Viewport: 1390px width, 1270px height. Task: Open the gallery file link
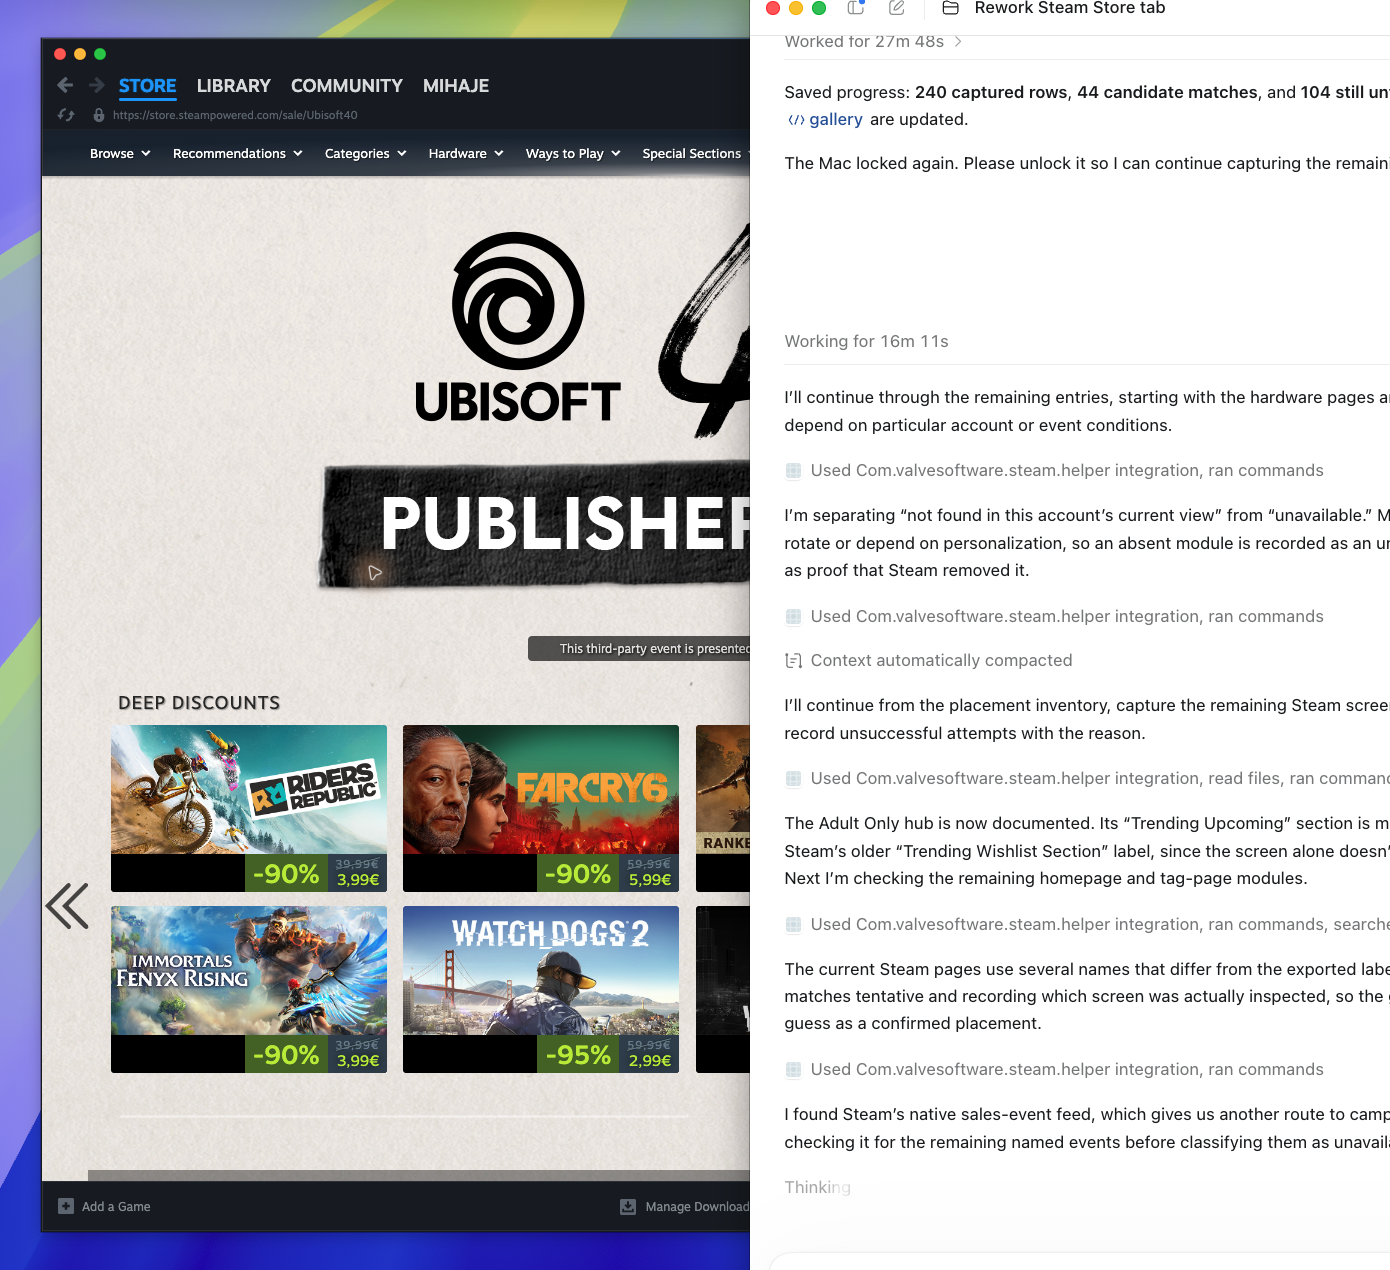836,119
